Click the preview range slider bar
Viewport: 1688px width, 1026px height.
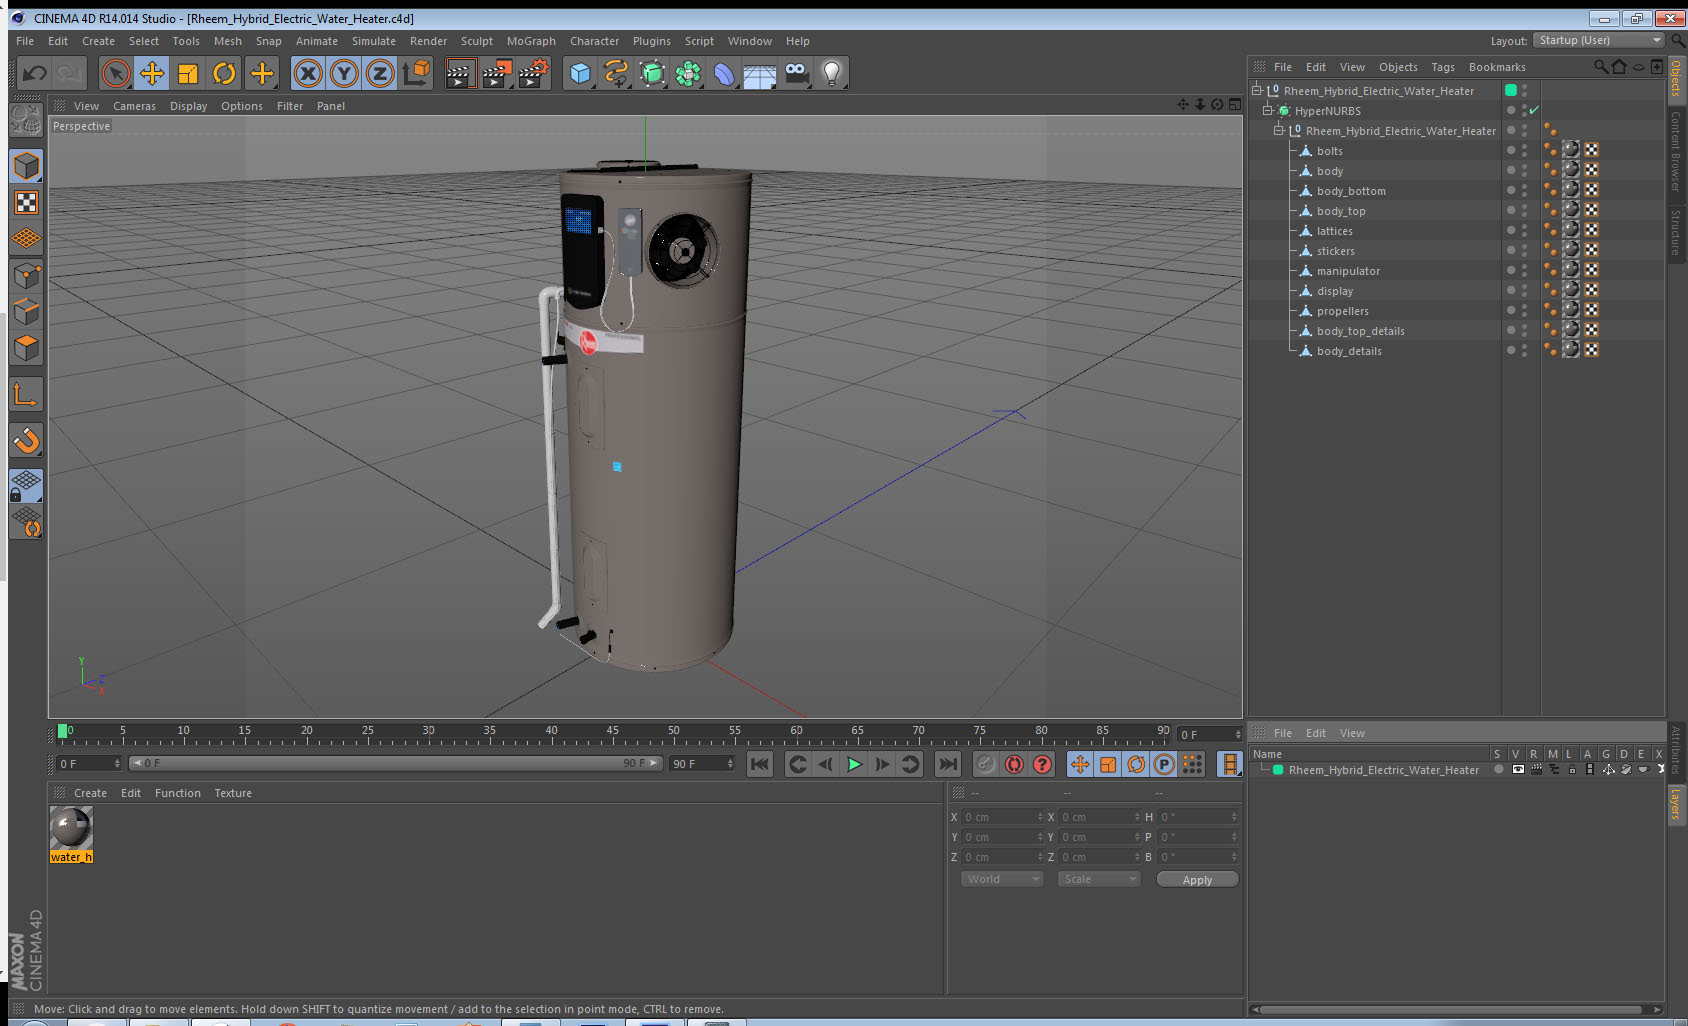pyautogui.click(x=396, y=763)
